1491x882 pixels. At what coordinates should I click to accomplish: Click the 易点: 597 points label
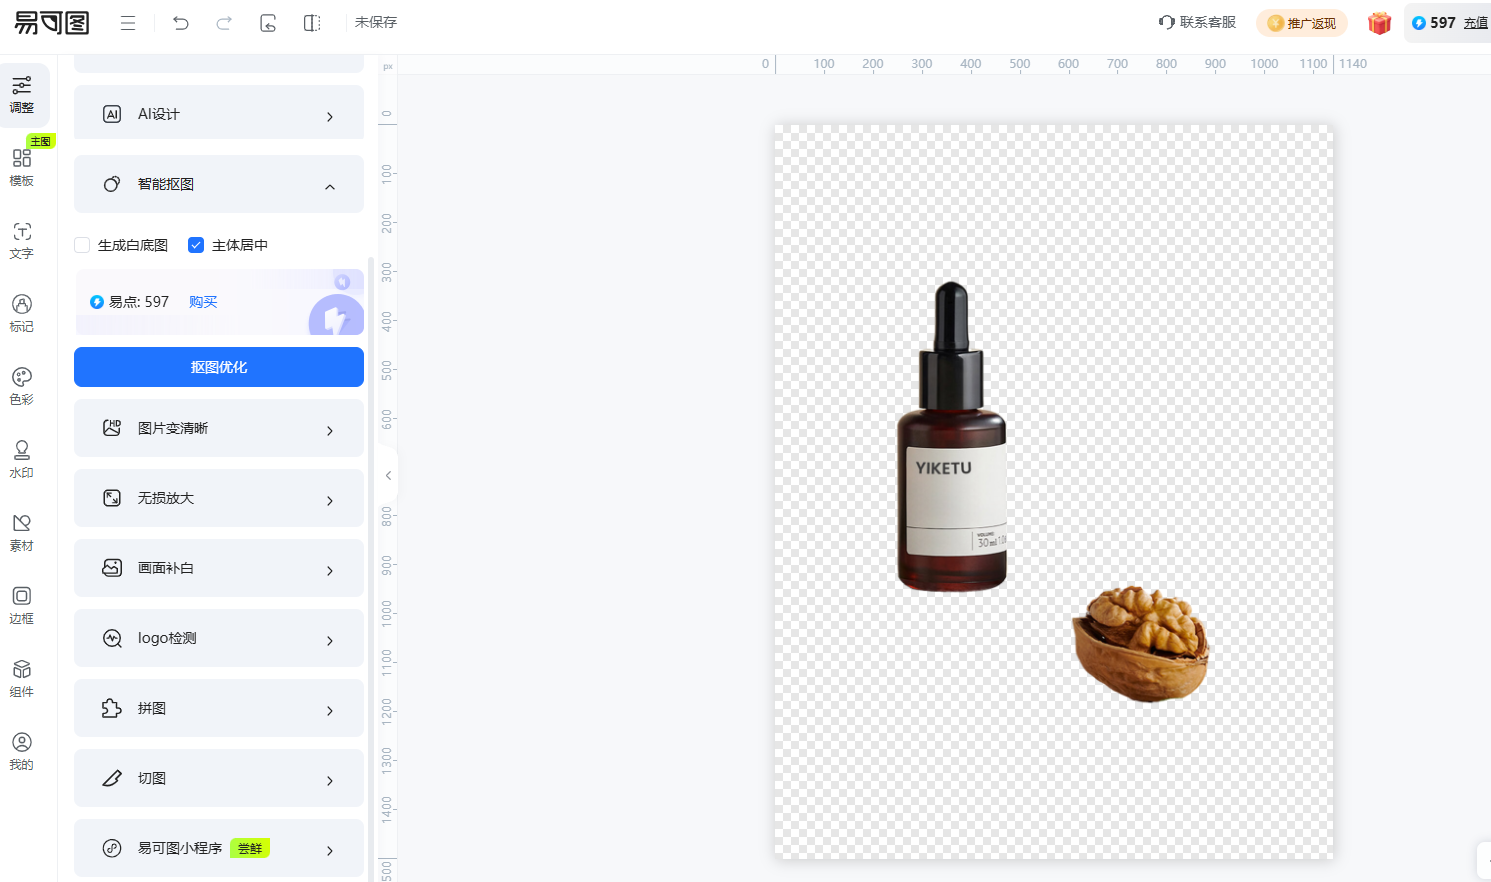click(130, 302)
